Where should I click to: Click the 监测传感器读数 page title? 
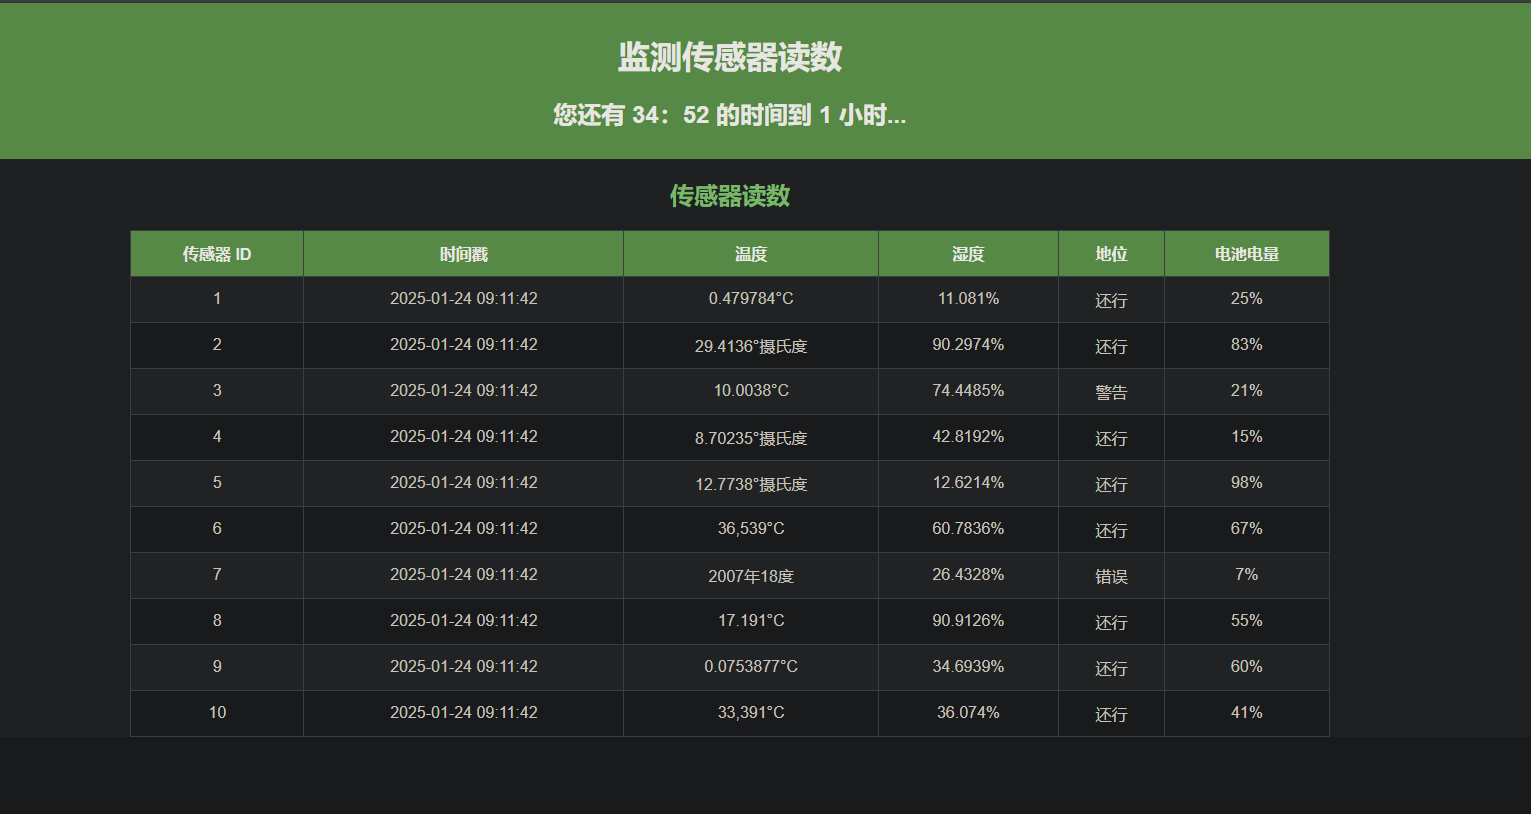tap(729, 57)
